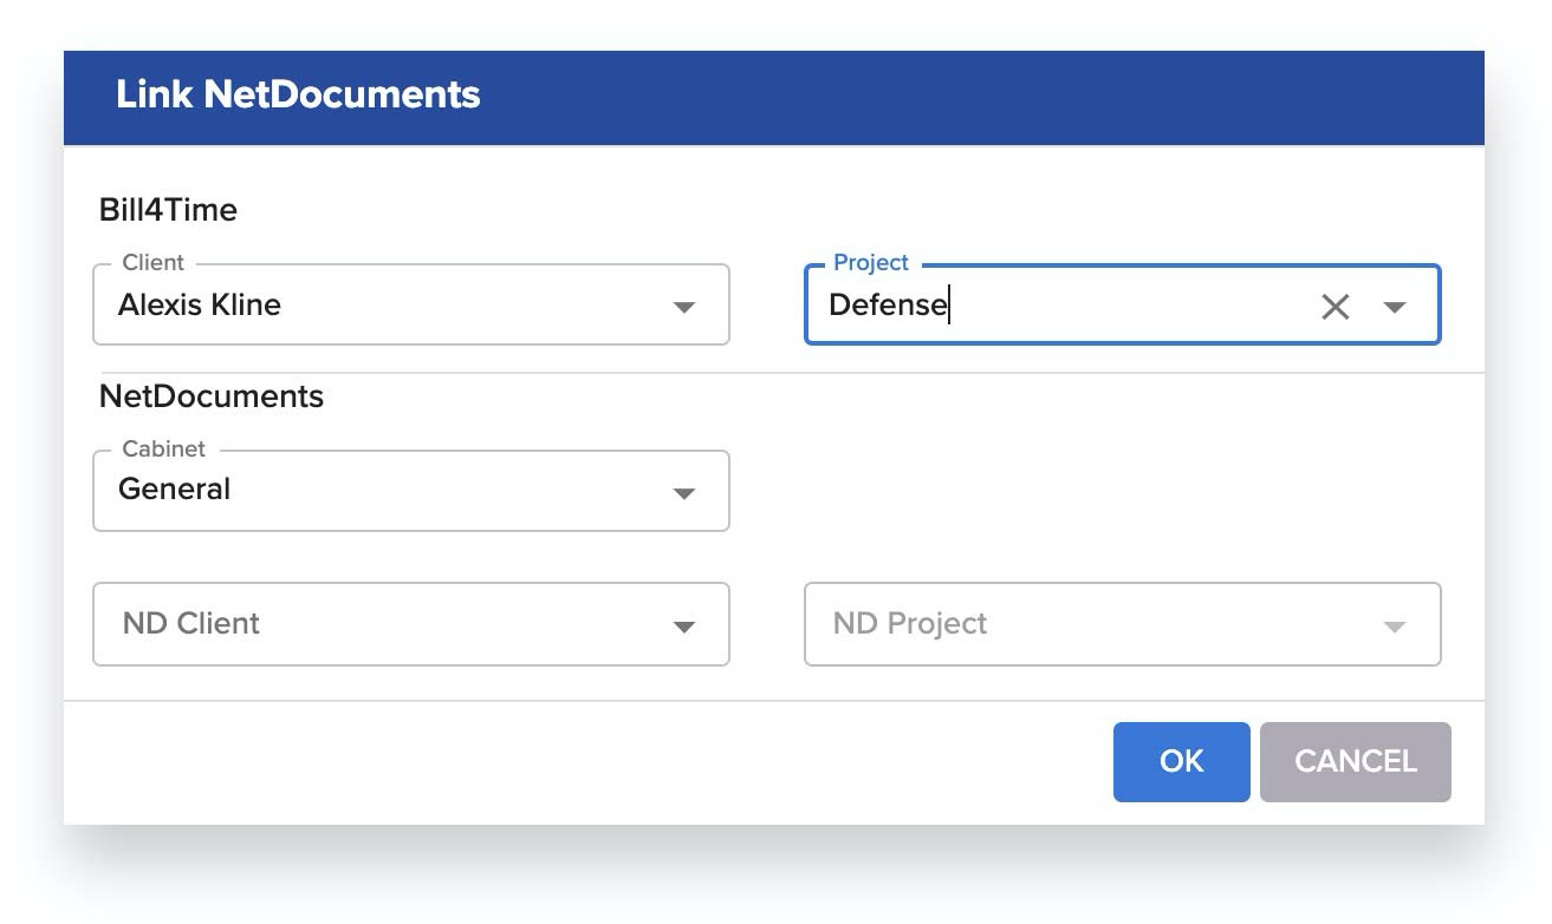Viewport: 1552px width, 924px height.
Task: Confirm the link with the OK button
Action: [x=1181, y=762]
